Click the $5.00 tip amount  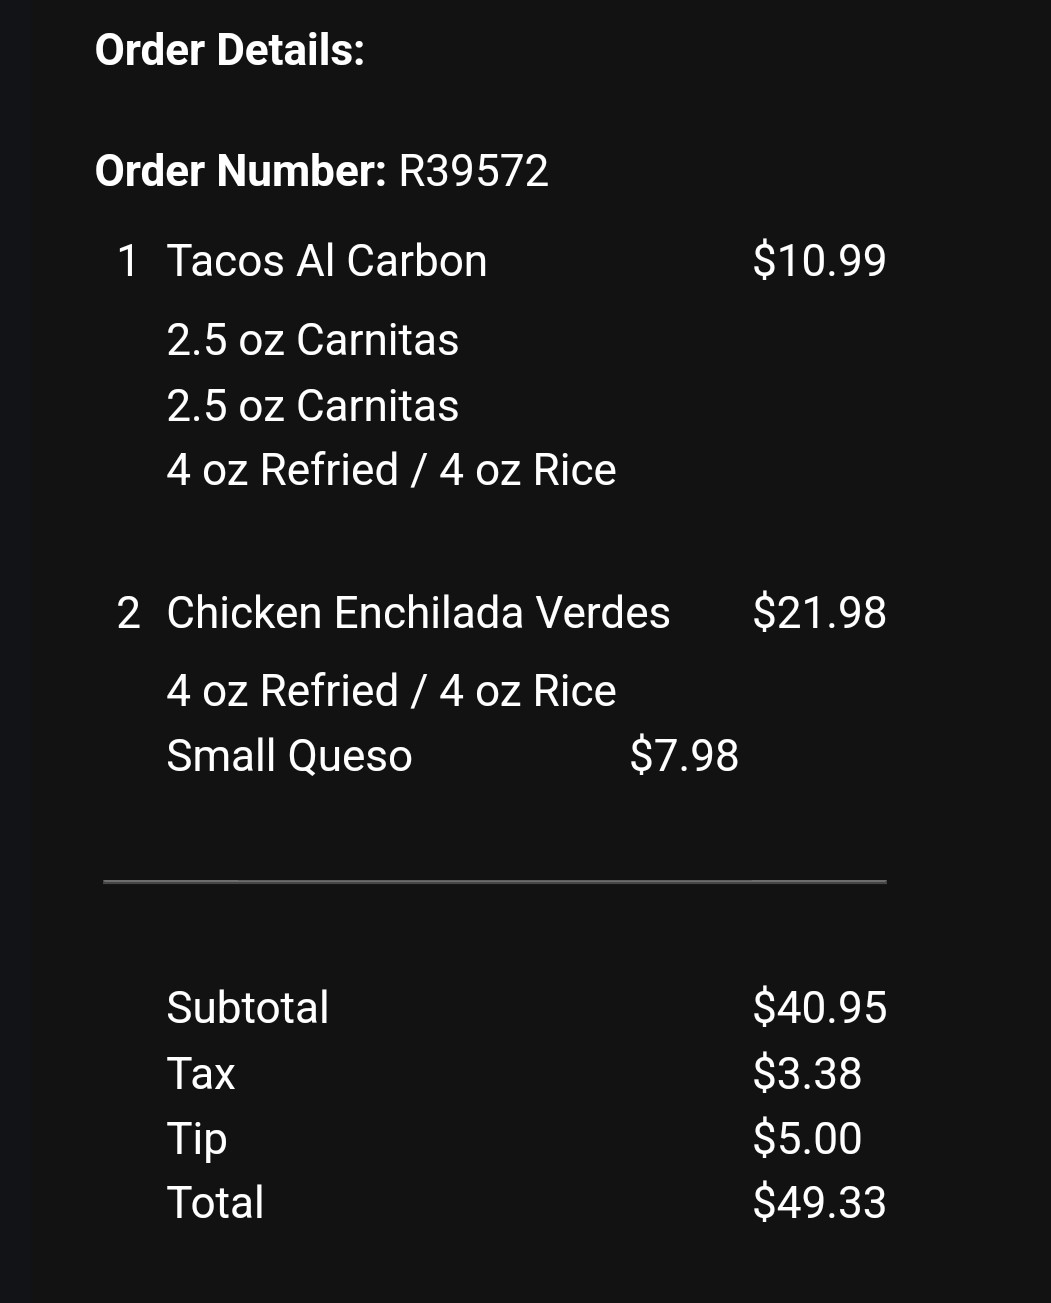(x=807, y=1139)
